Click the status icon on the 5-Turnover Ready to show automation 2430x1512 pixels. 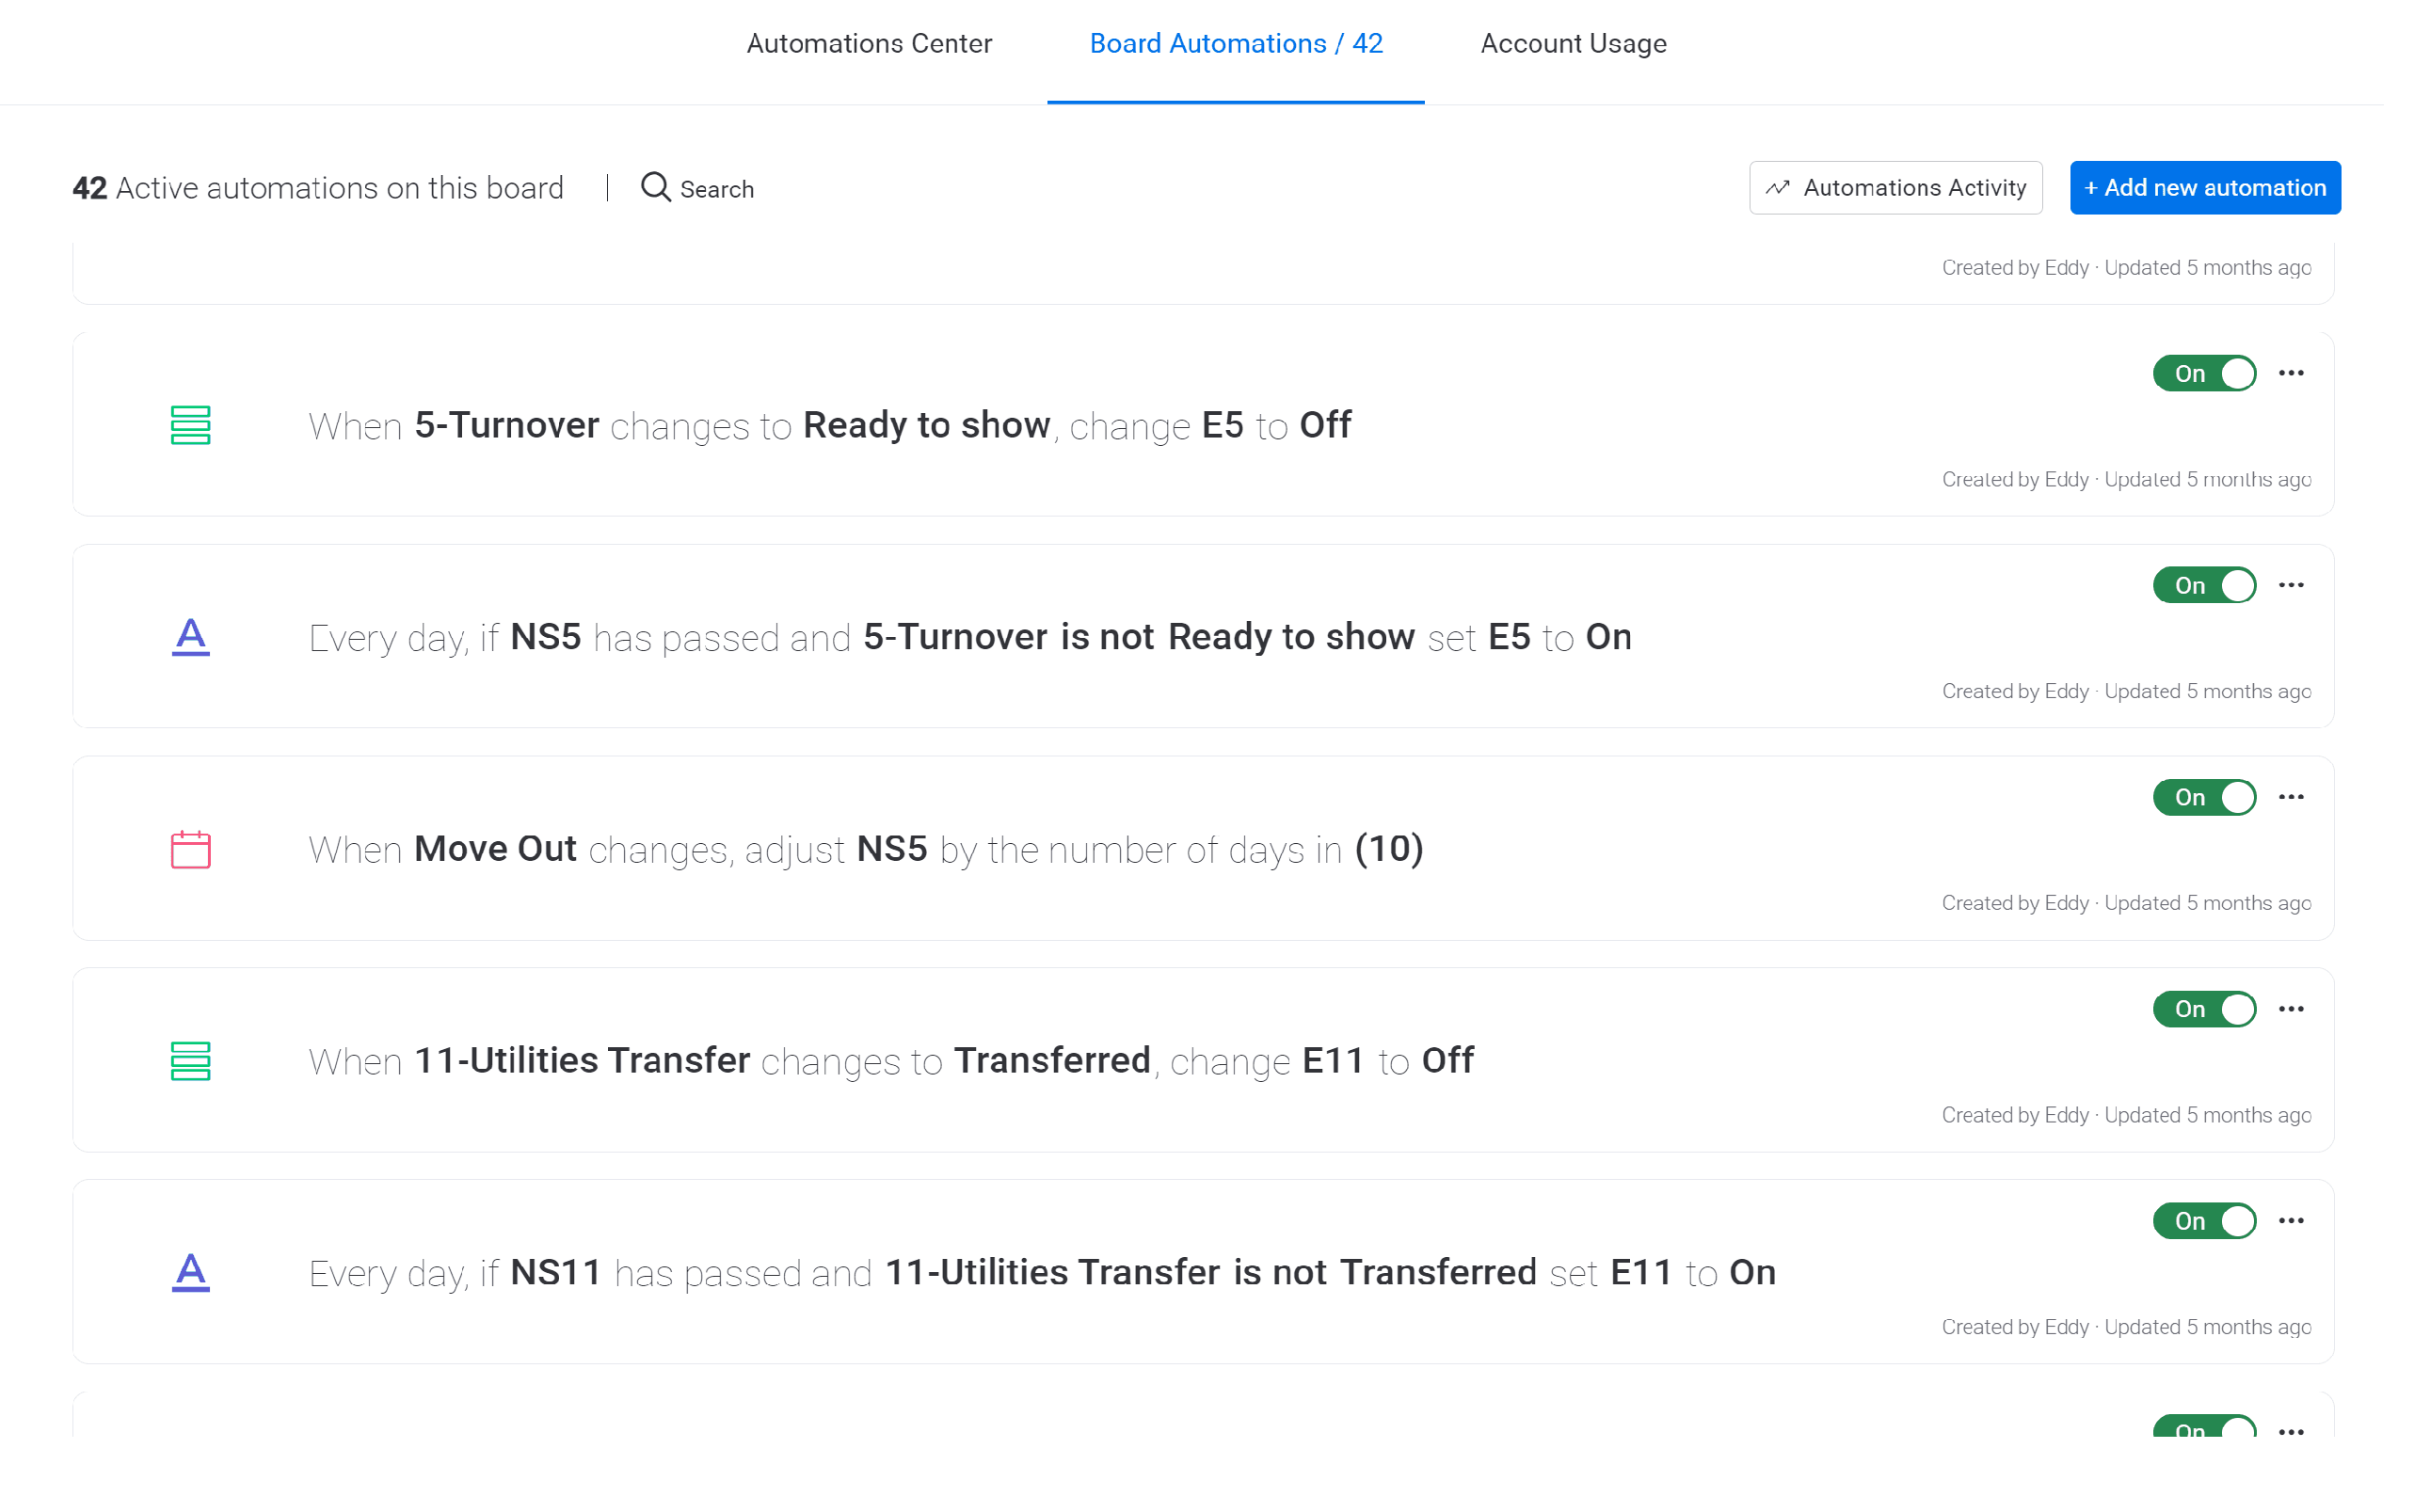click(191, 425)
